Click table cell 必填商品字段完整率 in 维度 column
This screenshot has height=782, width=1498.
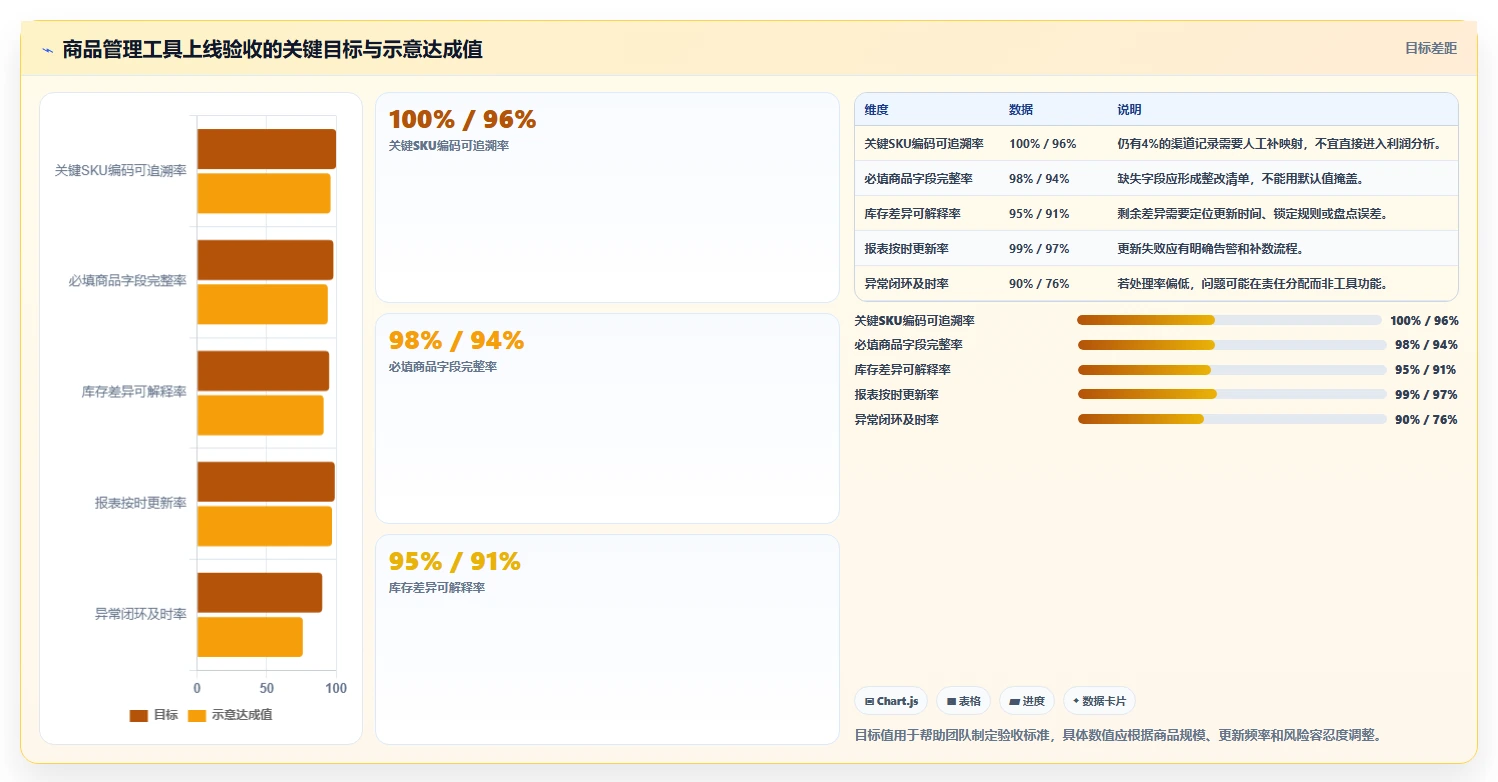pos(918,179)
